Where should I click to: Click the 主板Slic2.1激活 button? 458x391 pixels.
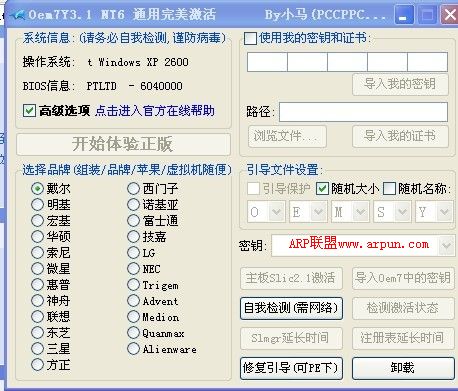(291, 278)
